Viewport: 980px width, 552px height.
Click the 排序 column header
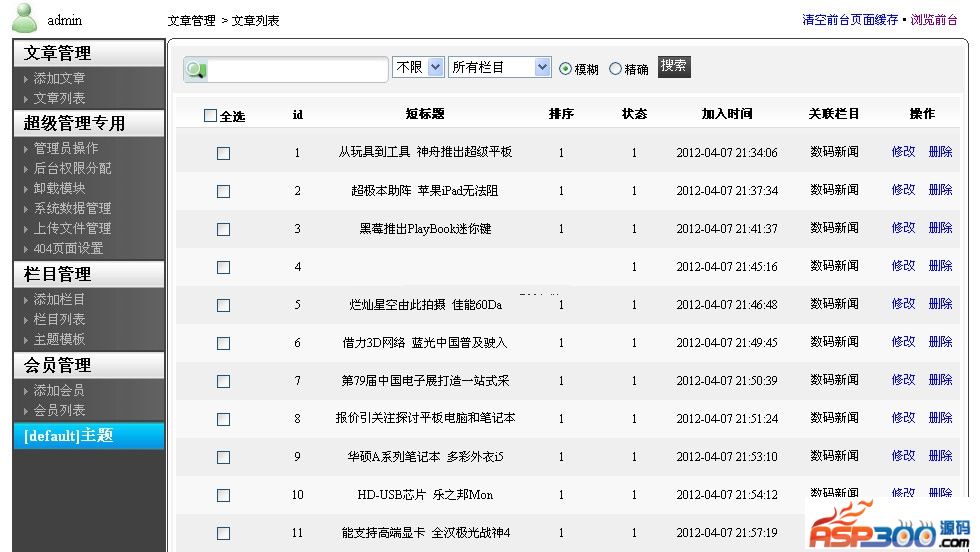pos(561,114)
